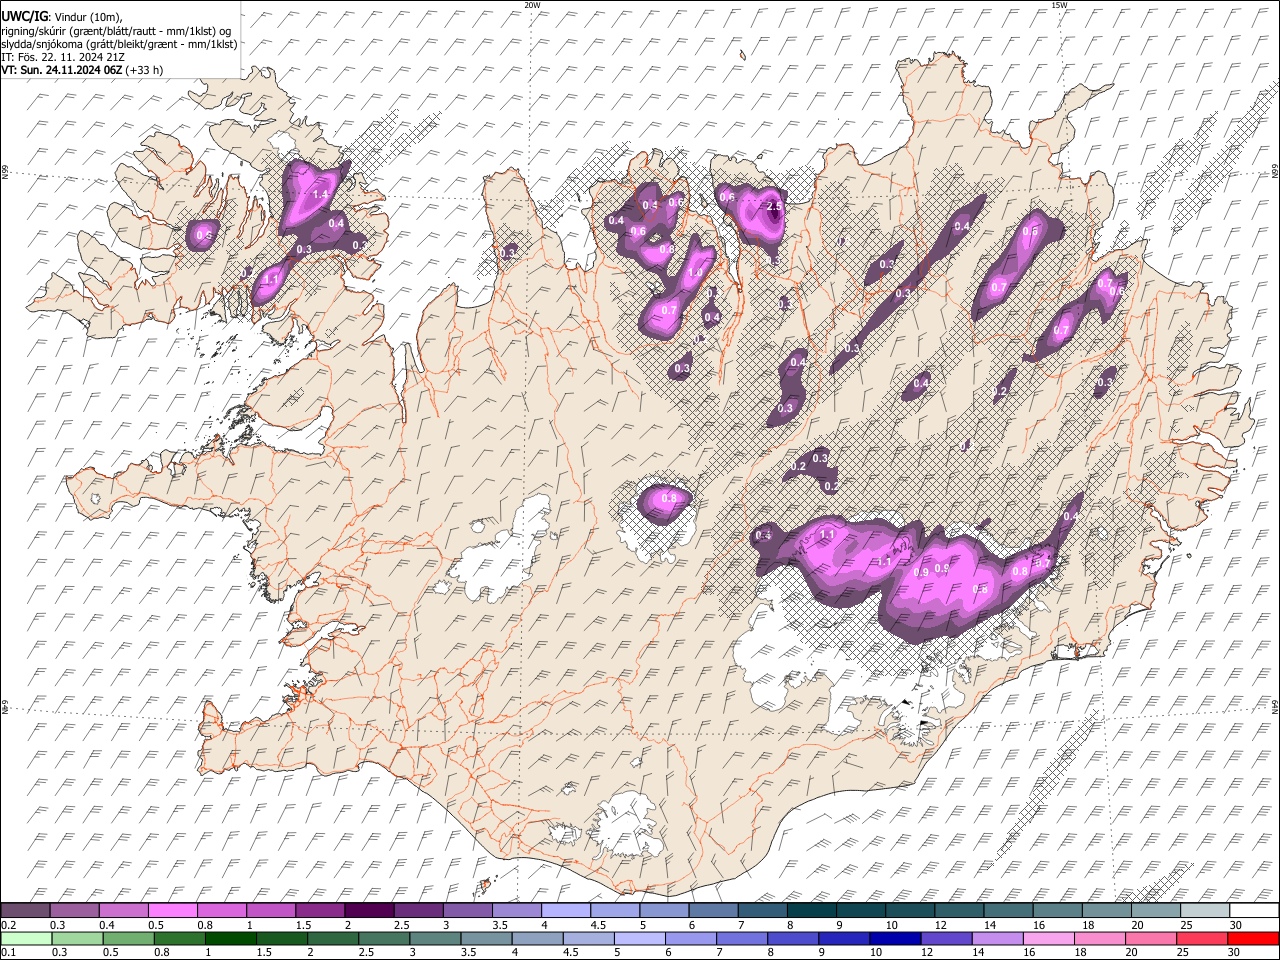This screenshot has height=960, width=1280.
Task: Click the 'rigning/skúrir' legend description line
Action: coord(116,31)
